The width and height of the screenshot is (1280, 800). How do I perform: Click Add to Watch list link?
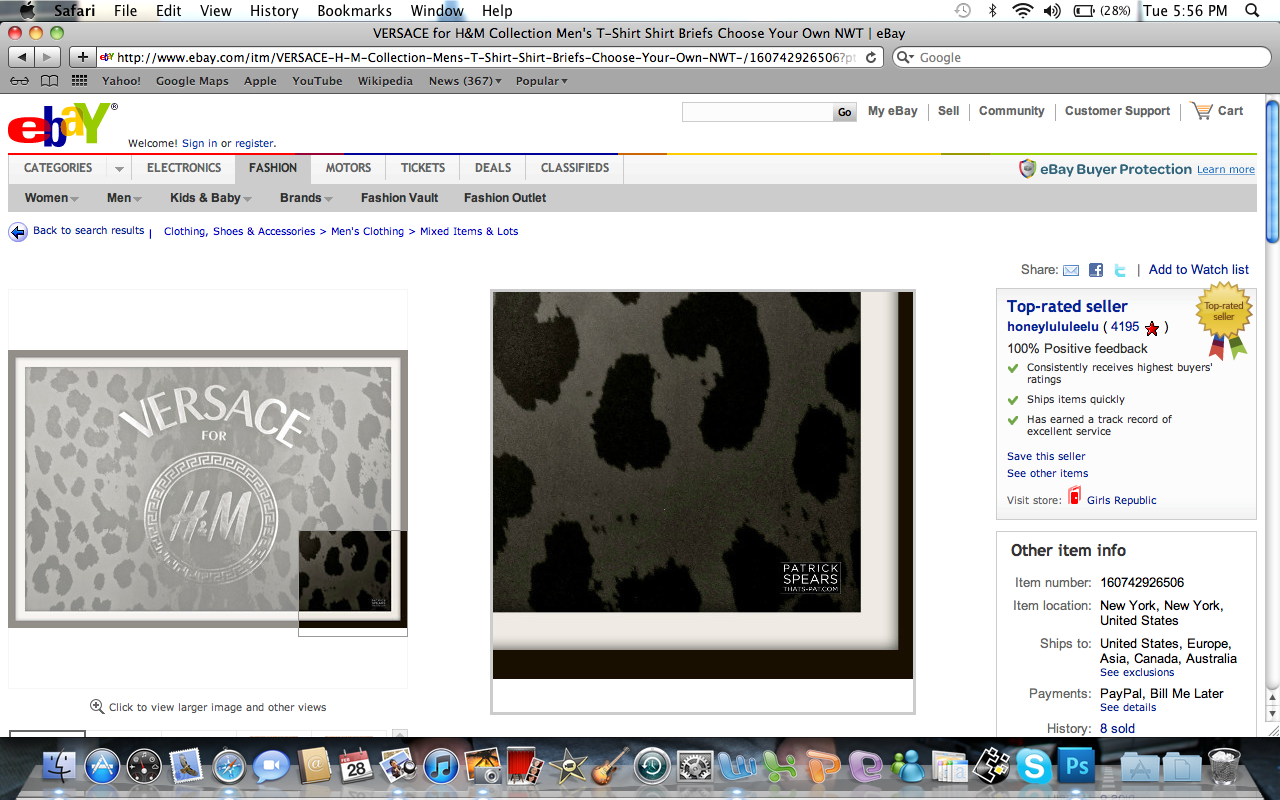click(1199, 270)
